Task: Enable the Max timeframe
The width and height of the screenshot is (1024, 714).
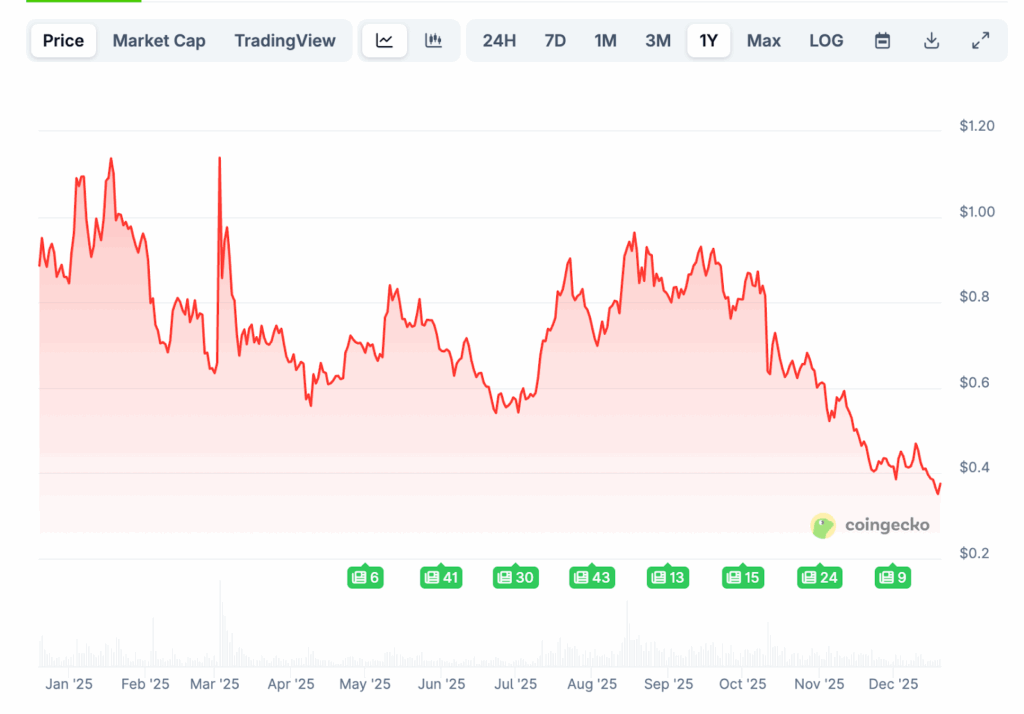Action: coord(763,40)
